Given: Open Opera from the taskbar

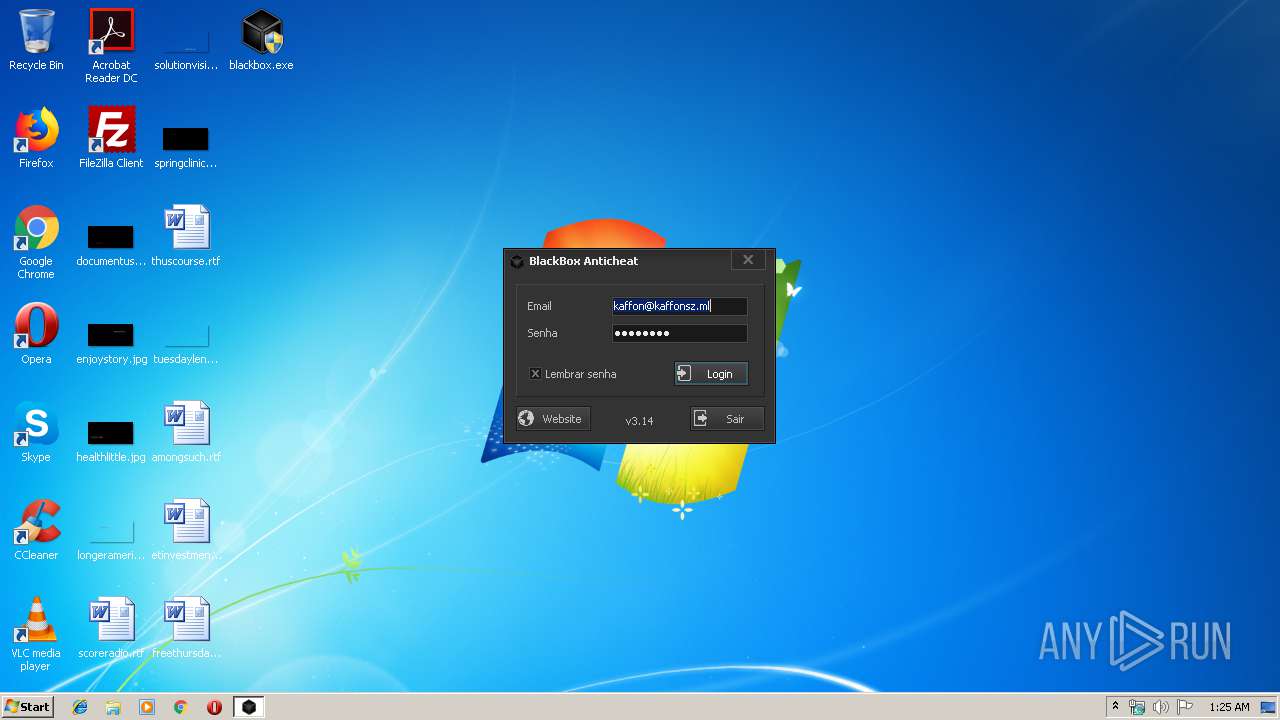Looking at the screenshot, I should pyautogui.click(x=214, y=707).
